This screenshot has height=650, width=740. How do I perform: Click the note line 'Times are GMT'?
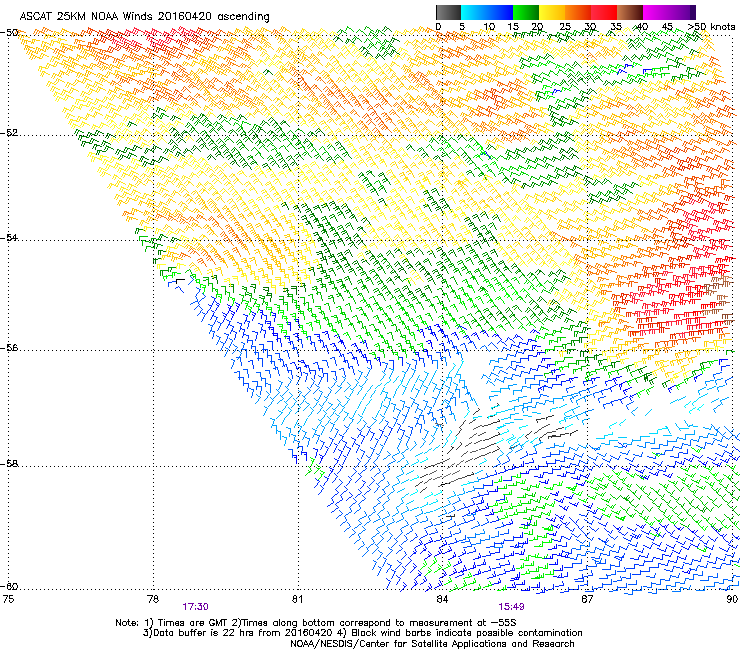pos(191,623)
